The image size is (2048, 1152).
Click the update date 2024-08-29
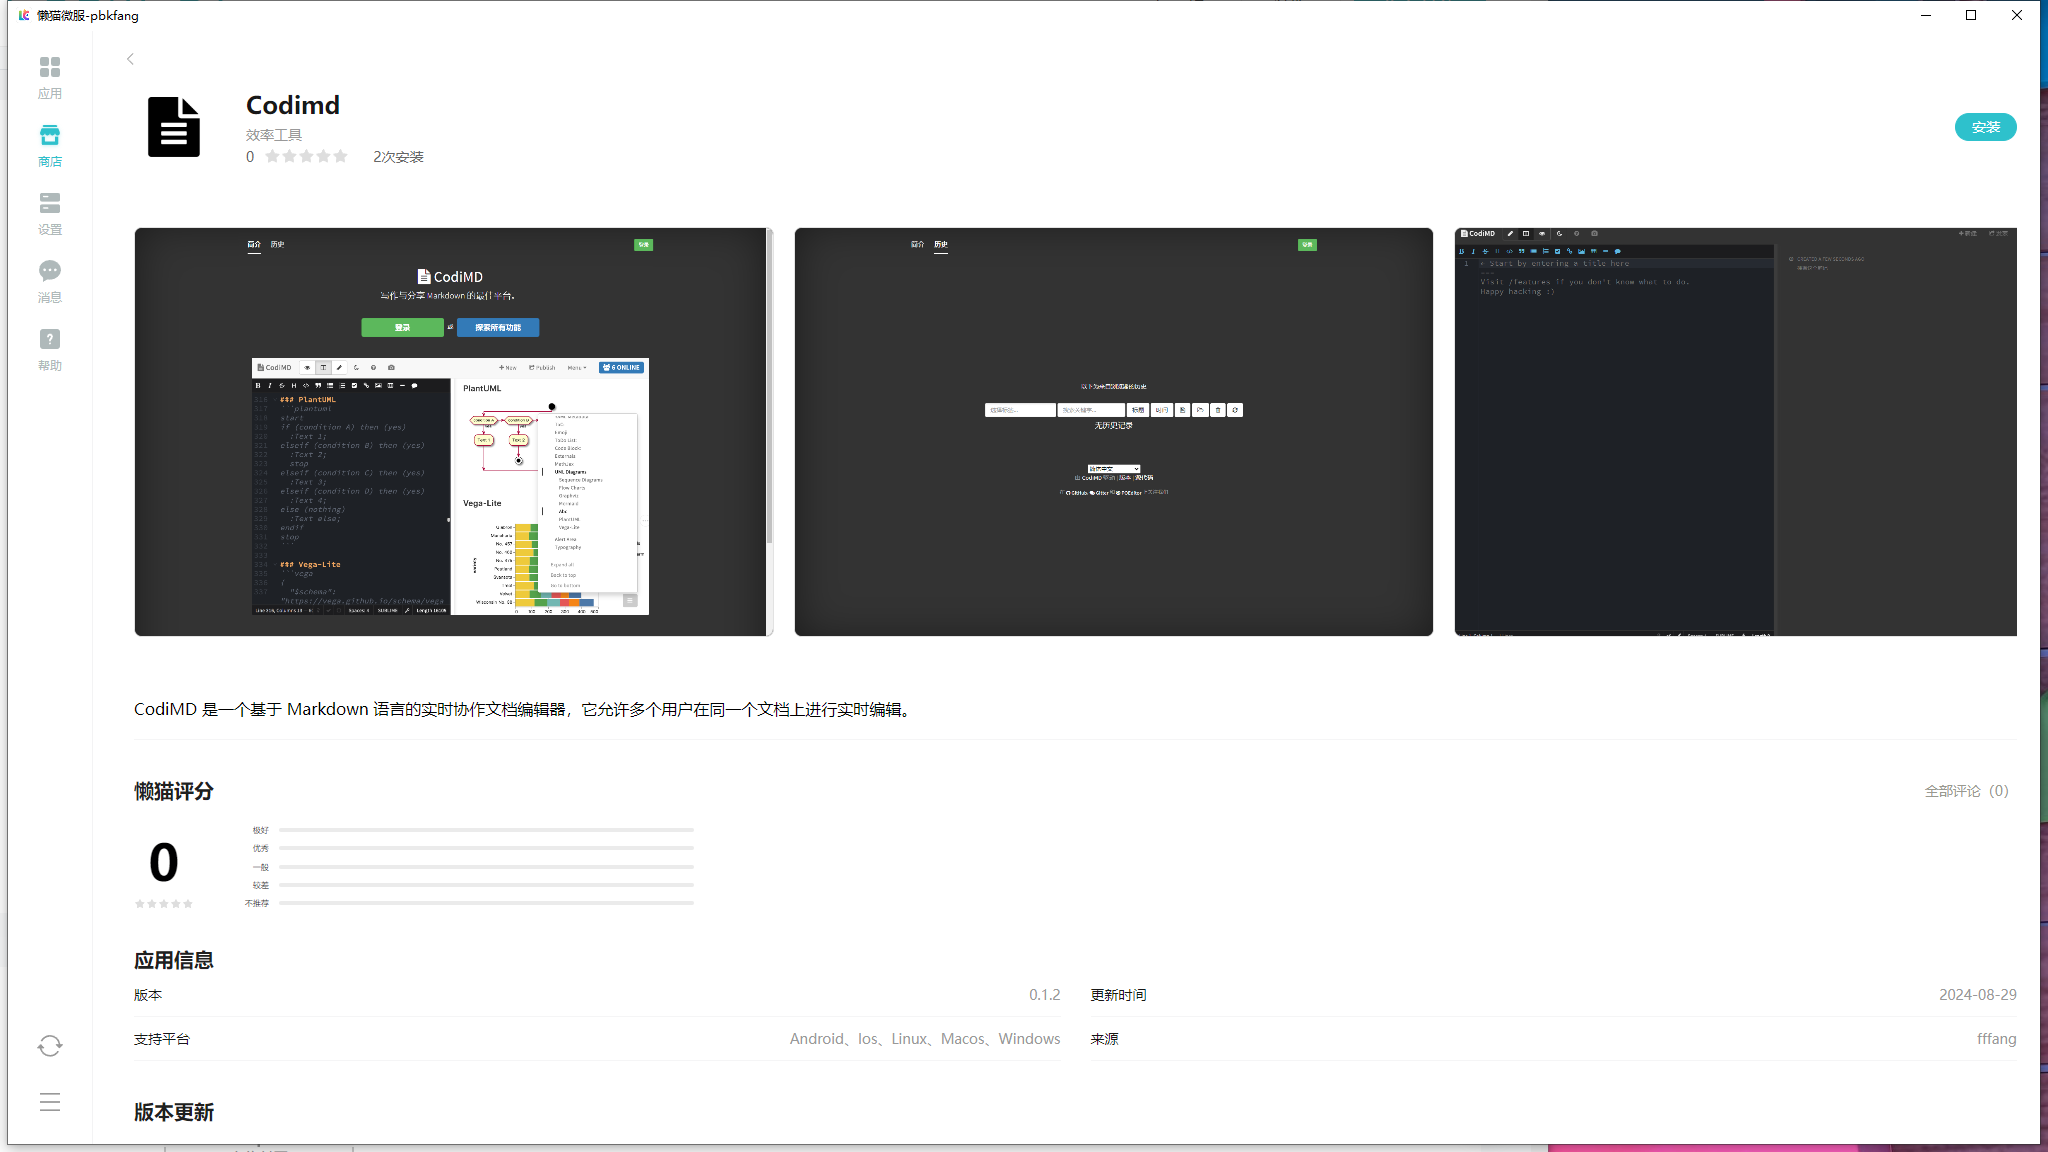(1977, 995)
